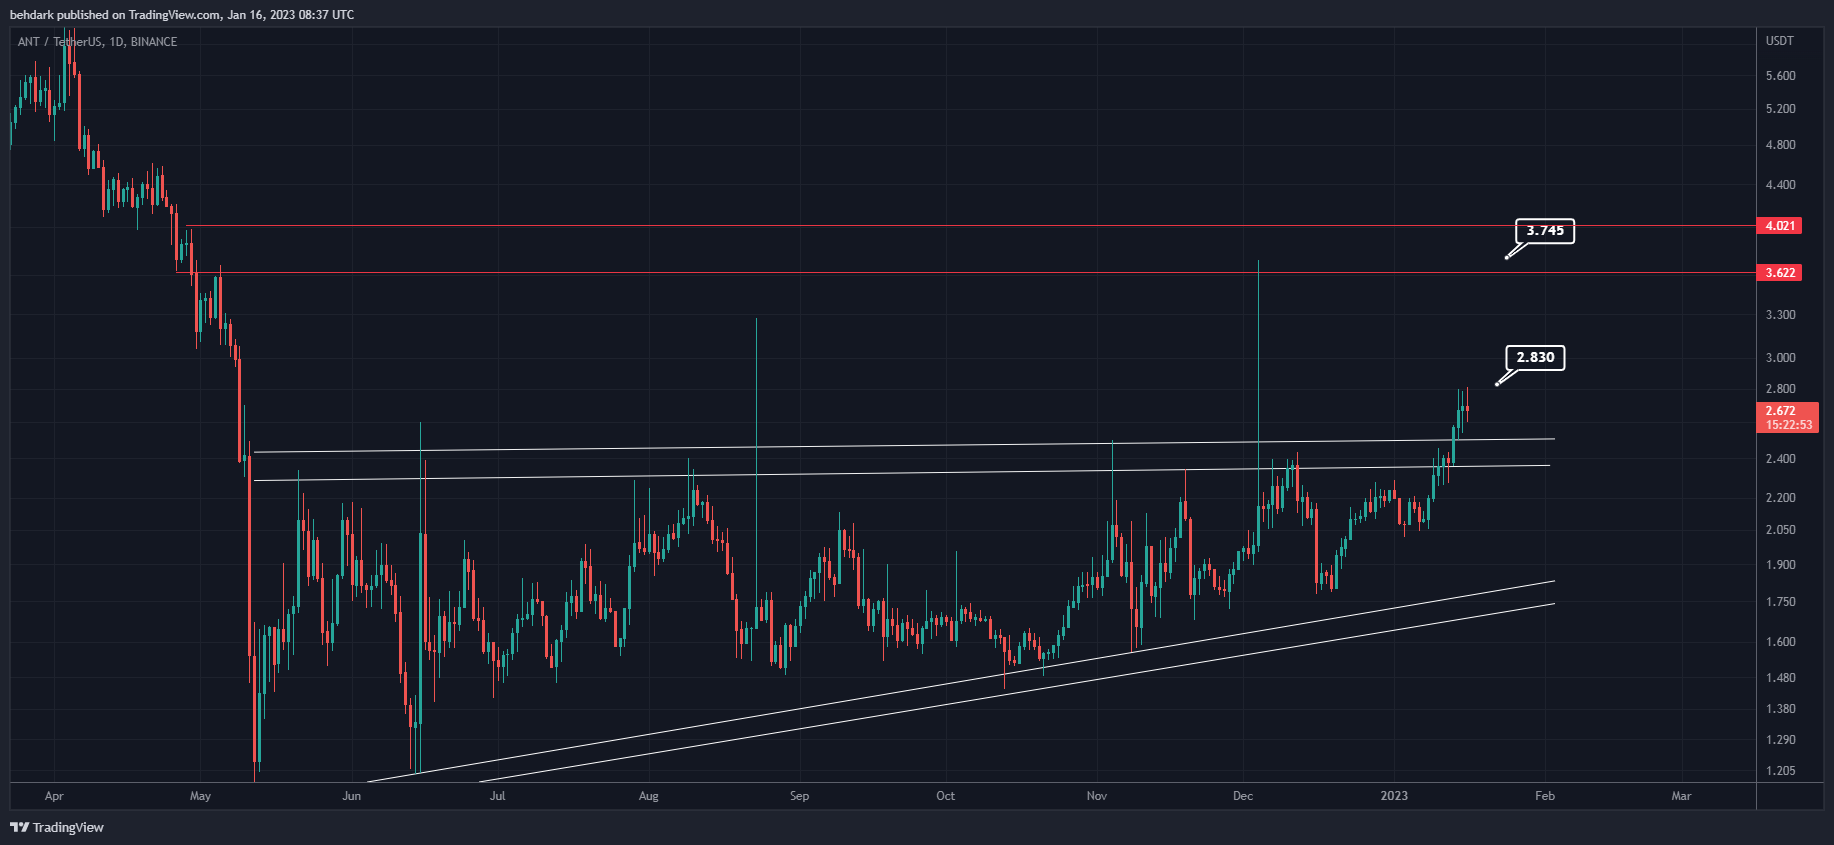Click the 1.205 price axis value

[x=1780, y=771]
